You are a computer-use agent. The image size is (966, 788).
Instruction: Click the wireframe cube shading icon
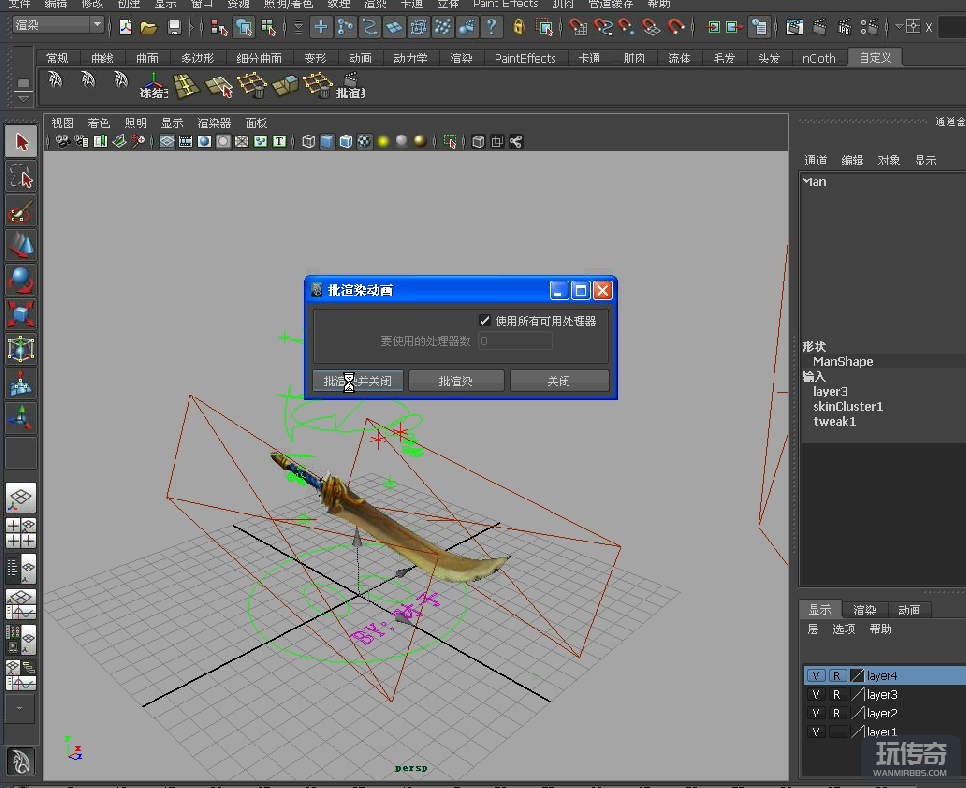309,142
